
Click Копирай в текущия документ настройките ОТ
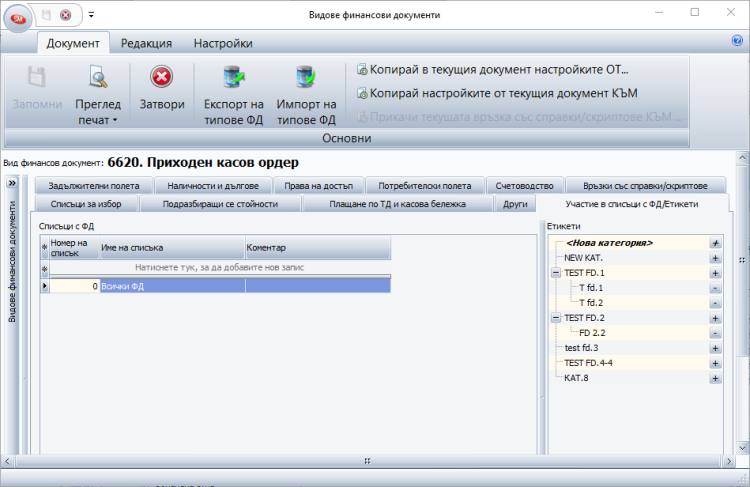[493, 70]
